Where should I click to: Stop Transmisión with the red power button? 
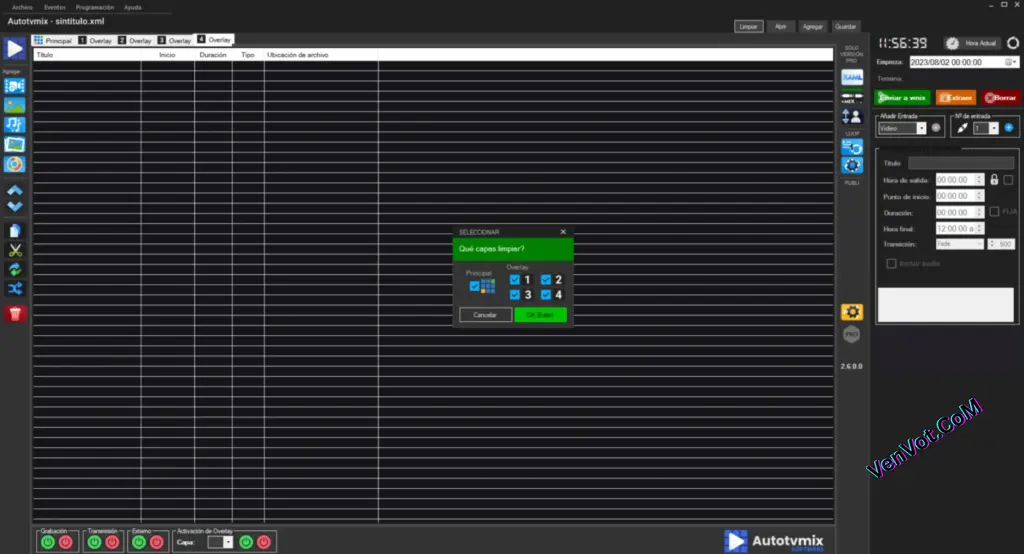point(112,542)
